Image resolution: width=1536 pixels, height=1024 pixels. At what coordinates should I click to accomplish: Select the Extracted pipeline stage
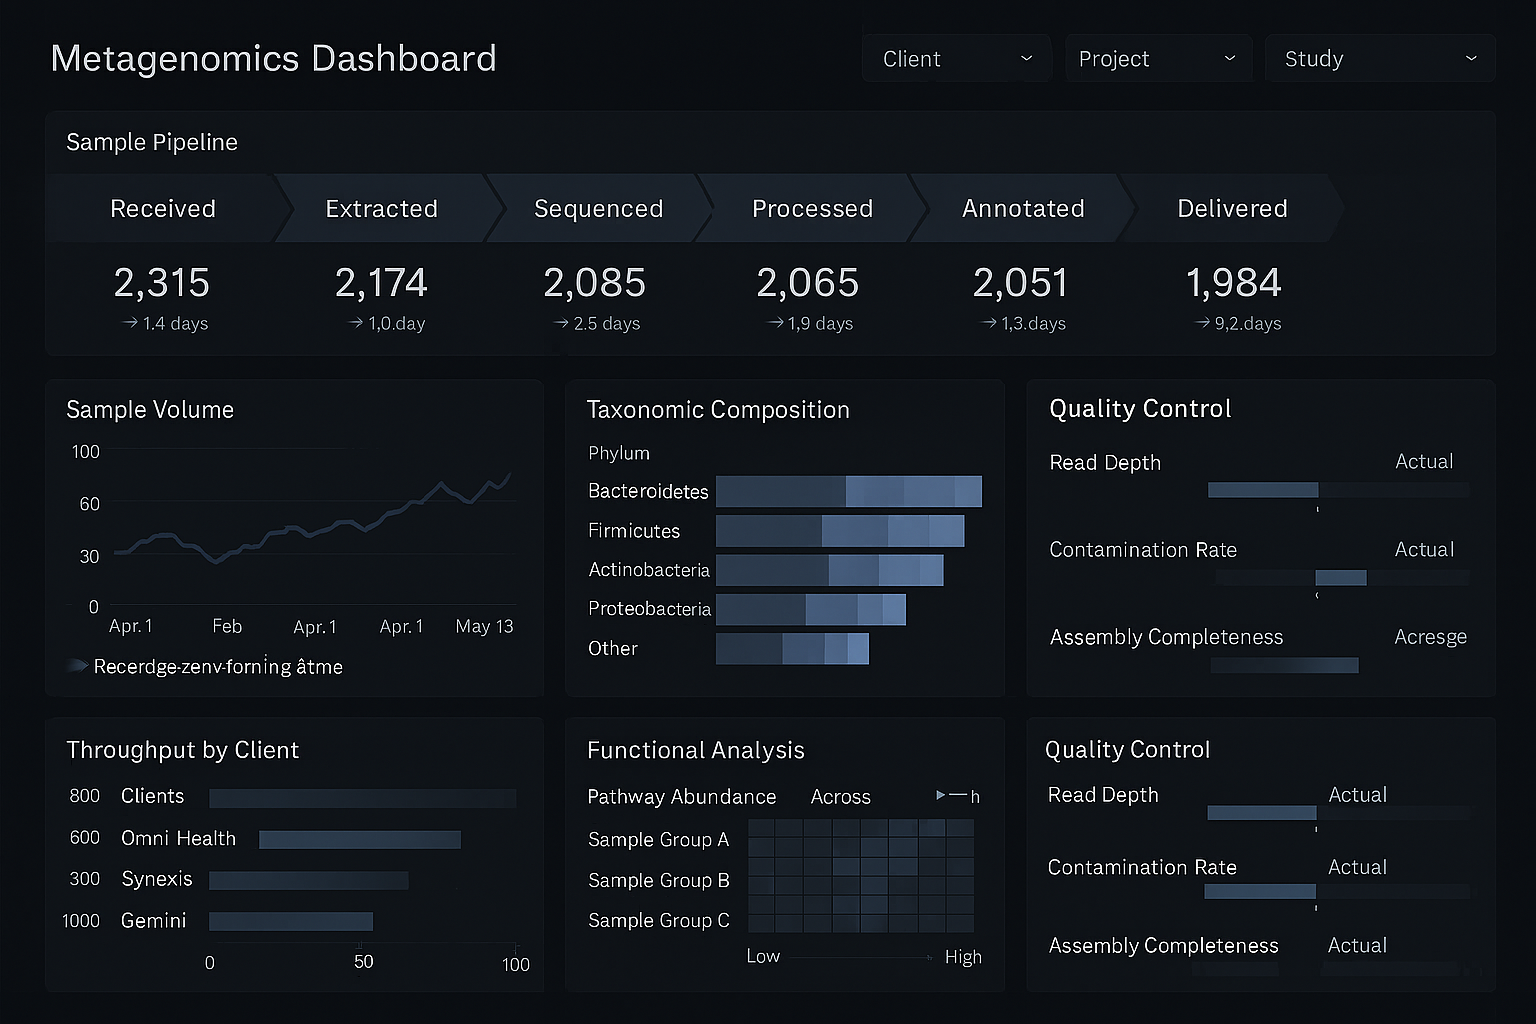pos(380,208)
